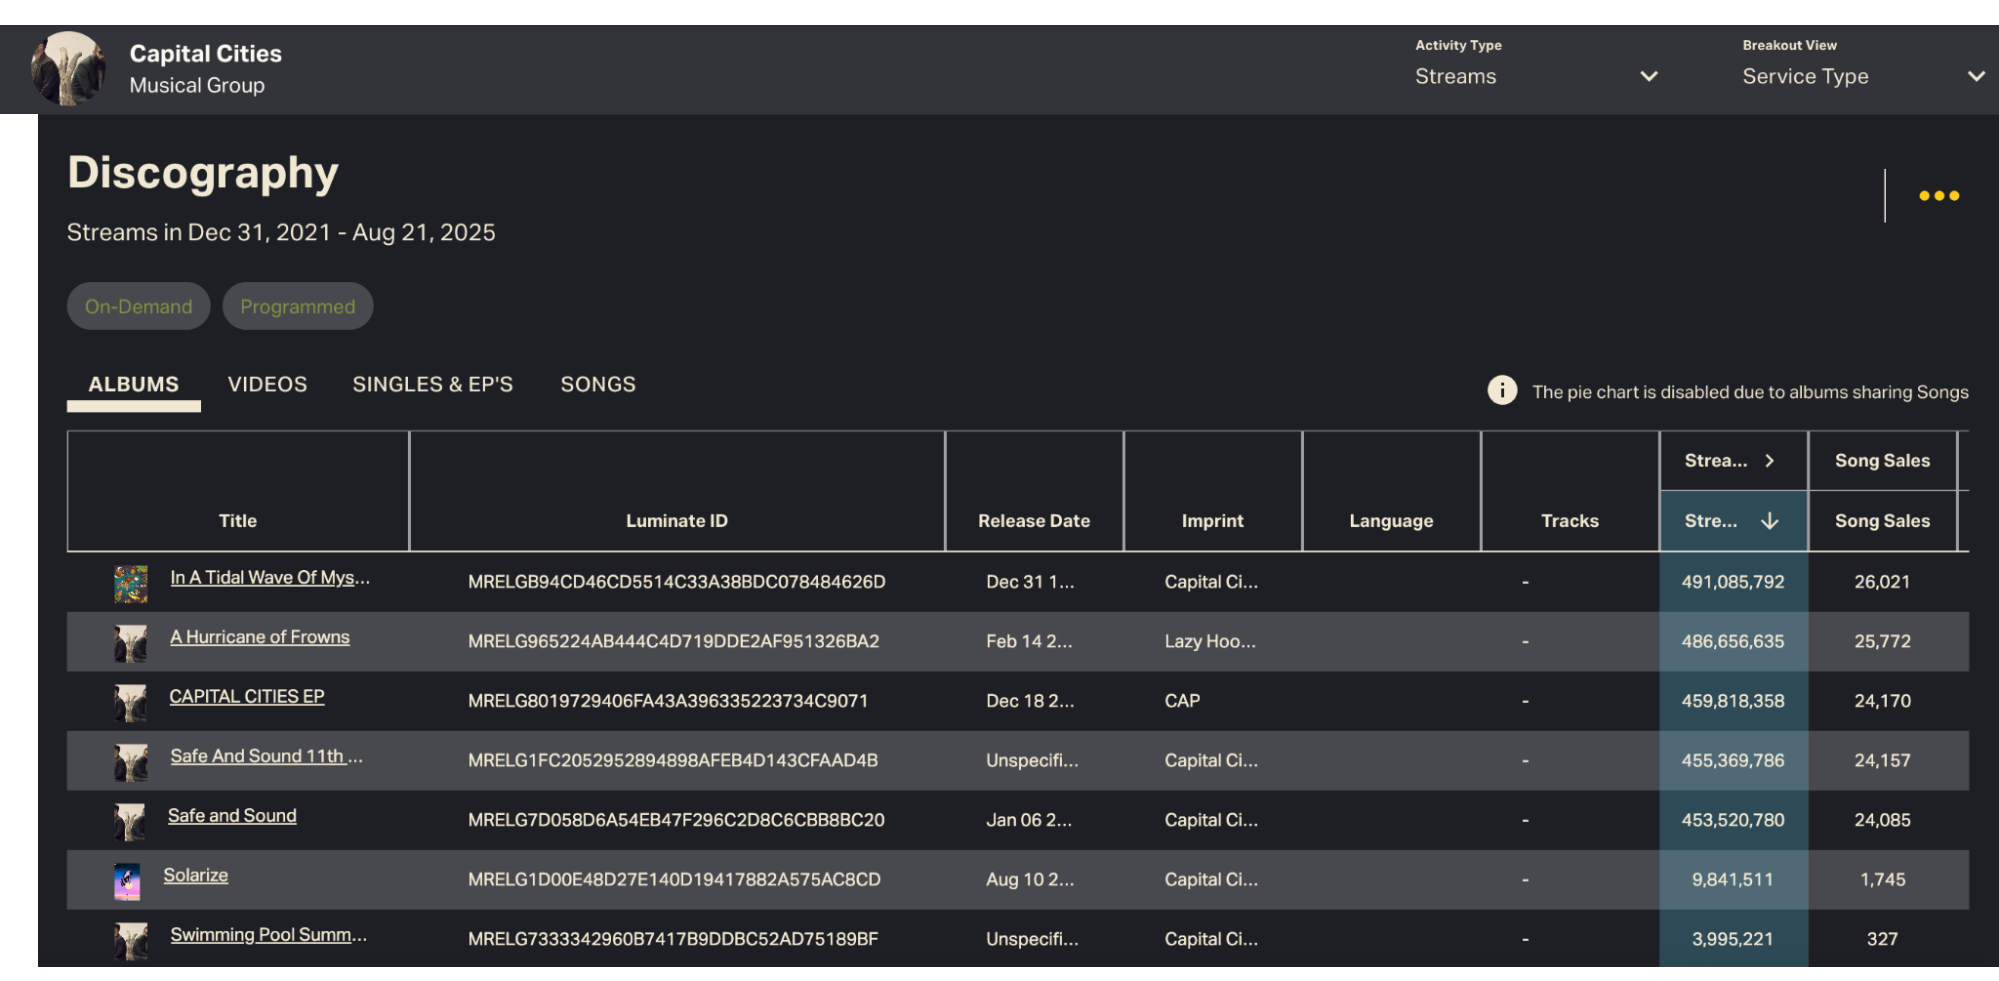
Task: Click In A Tidal Wave album thumbnail
Action: (x=131, y=583)
